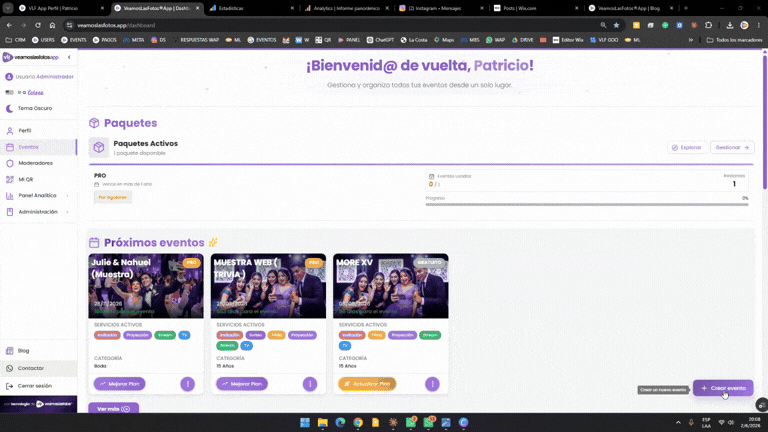Open the USERS bookmark
Viewport: 768px width, 432px height.
pyautogui.click(x=44, y=40)
